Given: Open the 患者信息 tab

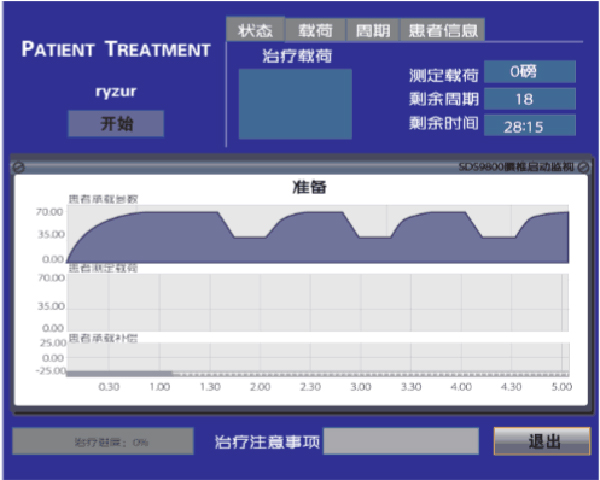Looking at the screenshot, I should pyautogui.click(x=443, y=30).
